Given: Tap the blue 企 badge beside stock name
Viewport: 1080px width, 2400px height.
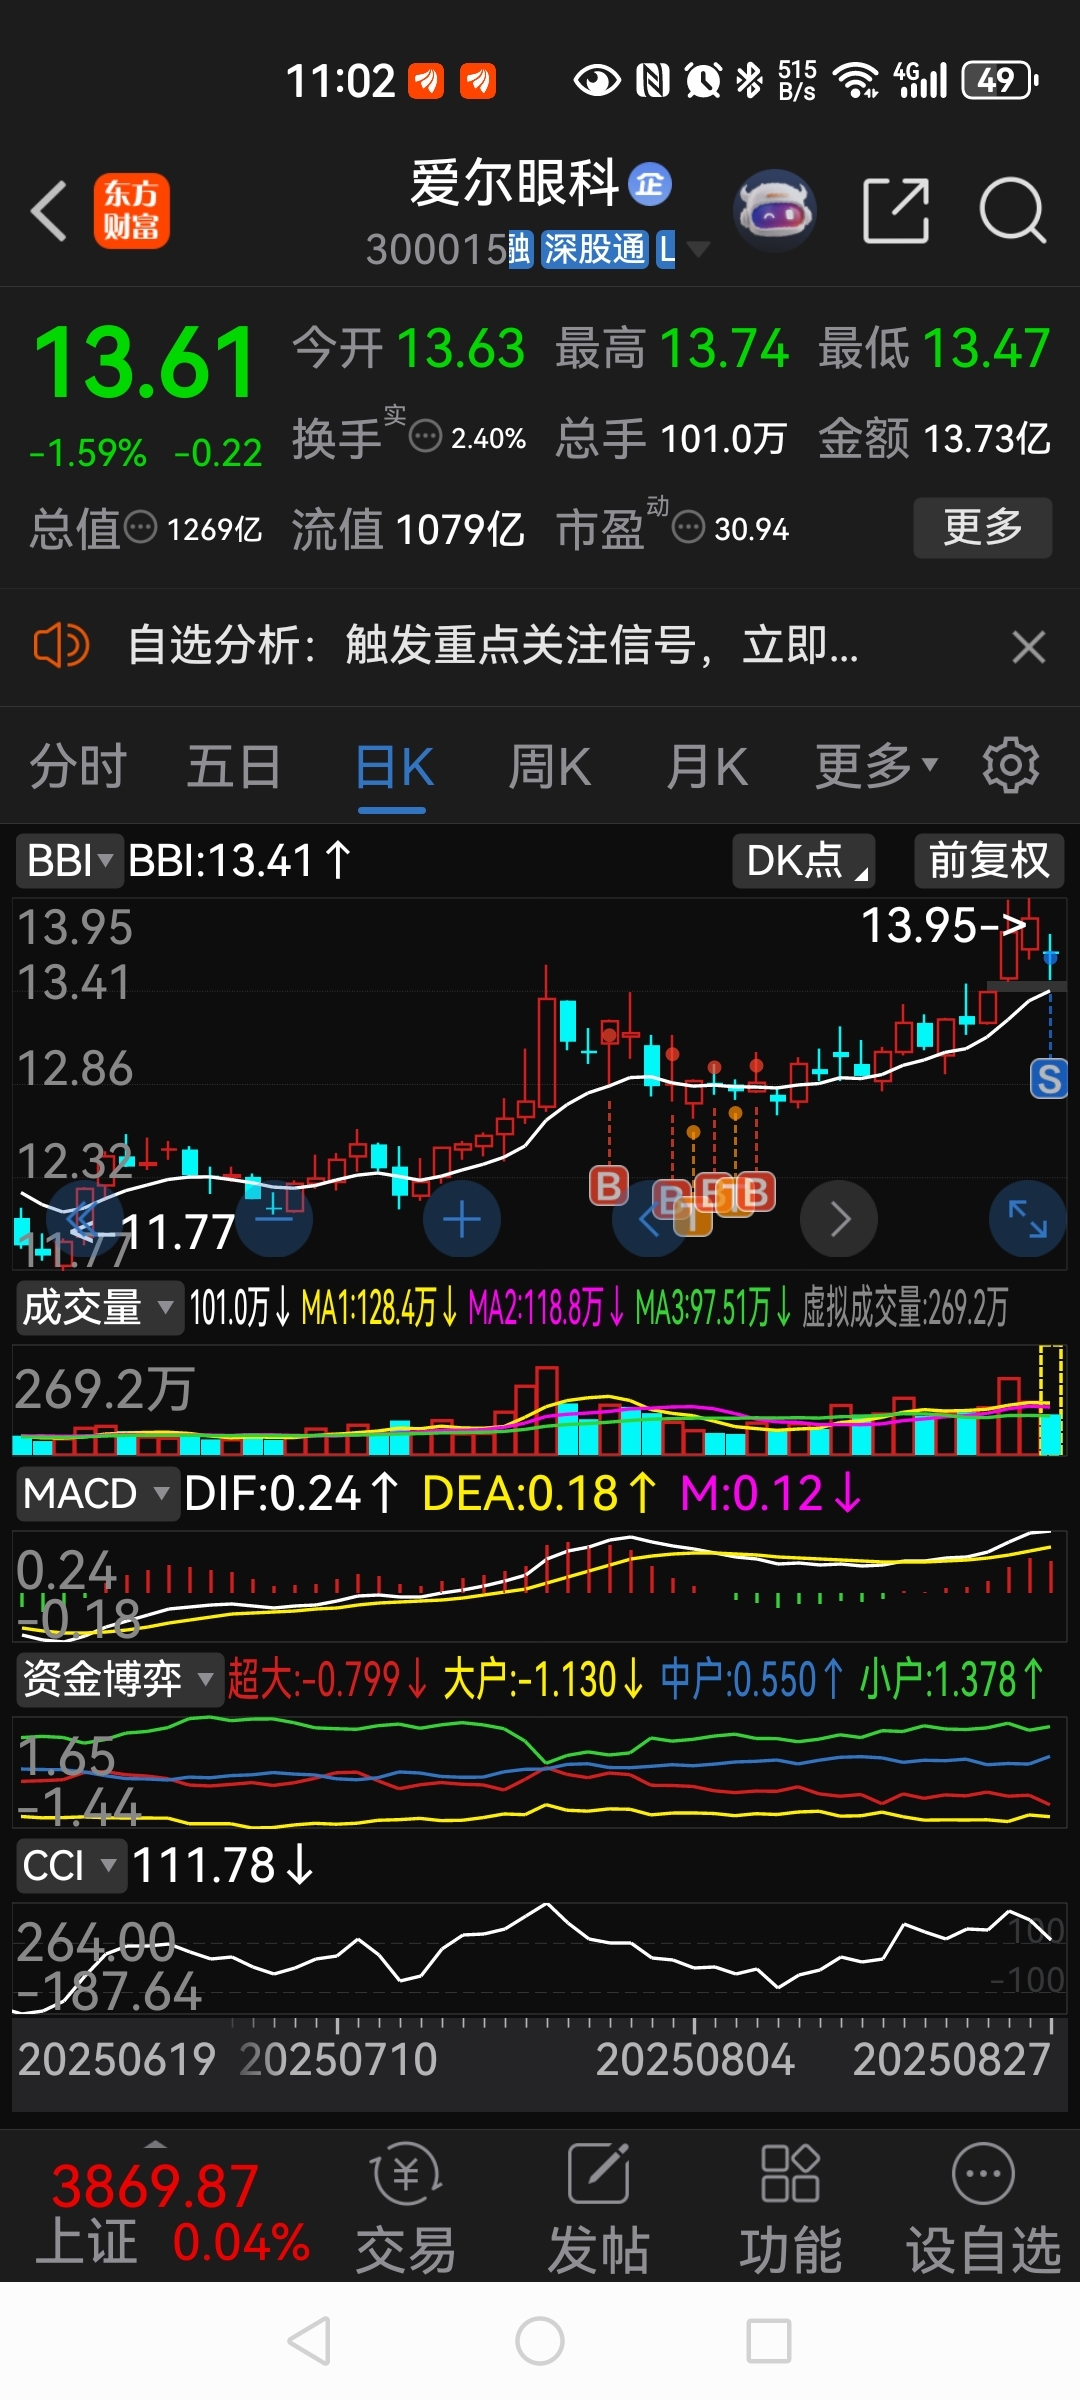Looking at the screenshot, I should click(x=650, y=185).
